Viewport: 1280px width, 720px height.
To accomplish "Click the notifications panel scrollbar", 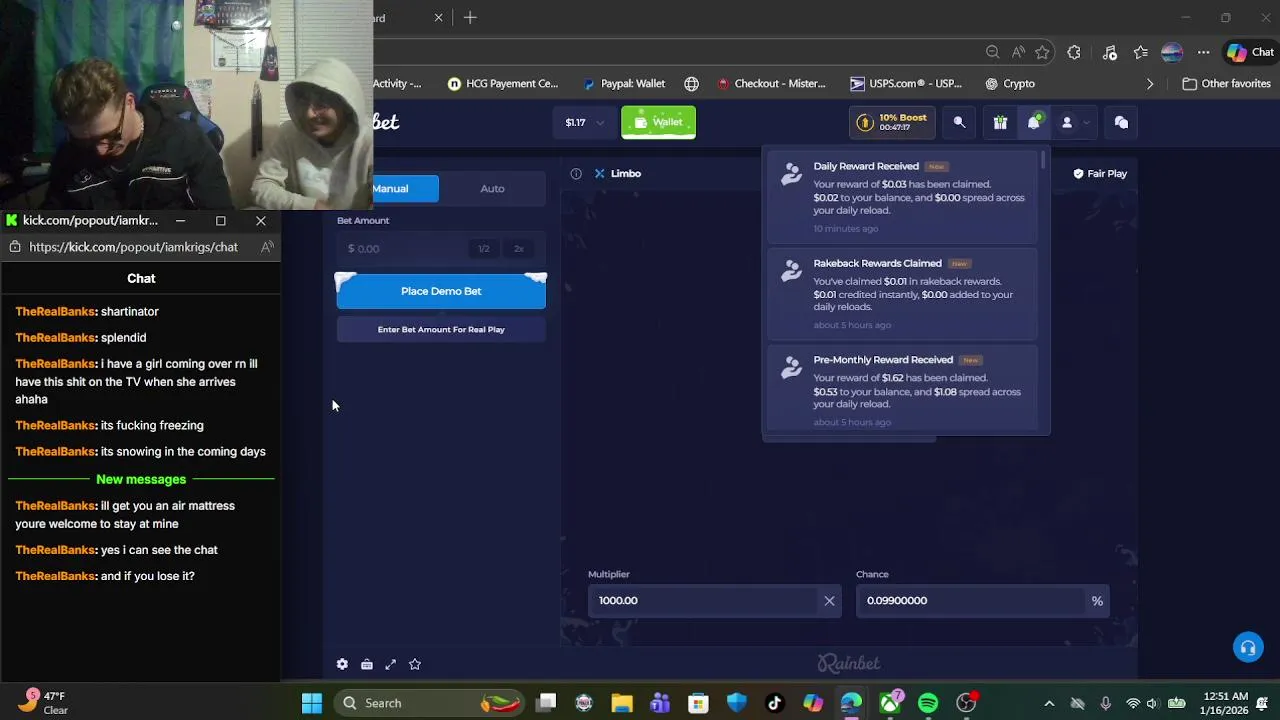I will [1043, 160].
